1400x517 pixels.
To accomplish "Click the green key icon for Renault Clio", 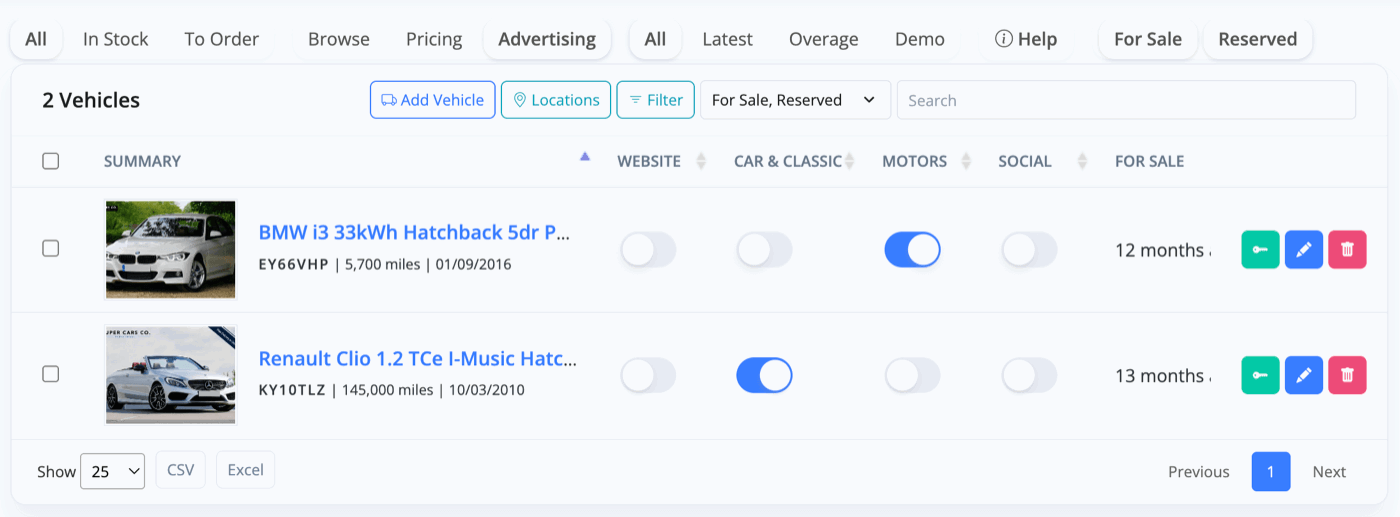I will coord(1260,375).
